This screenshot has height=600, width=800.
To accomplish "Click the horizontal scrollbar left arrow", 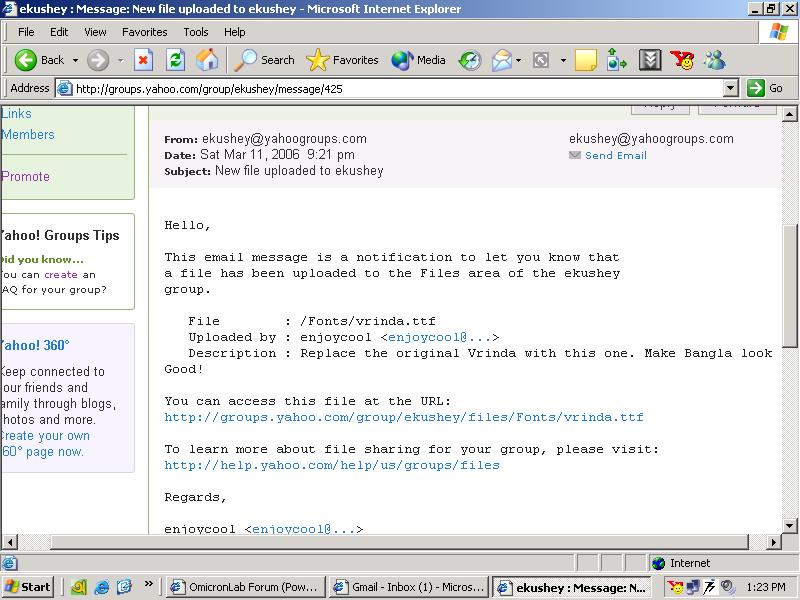I will coord(10,542).
